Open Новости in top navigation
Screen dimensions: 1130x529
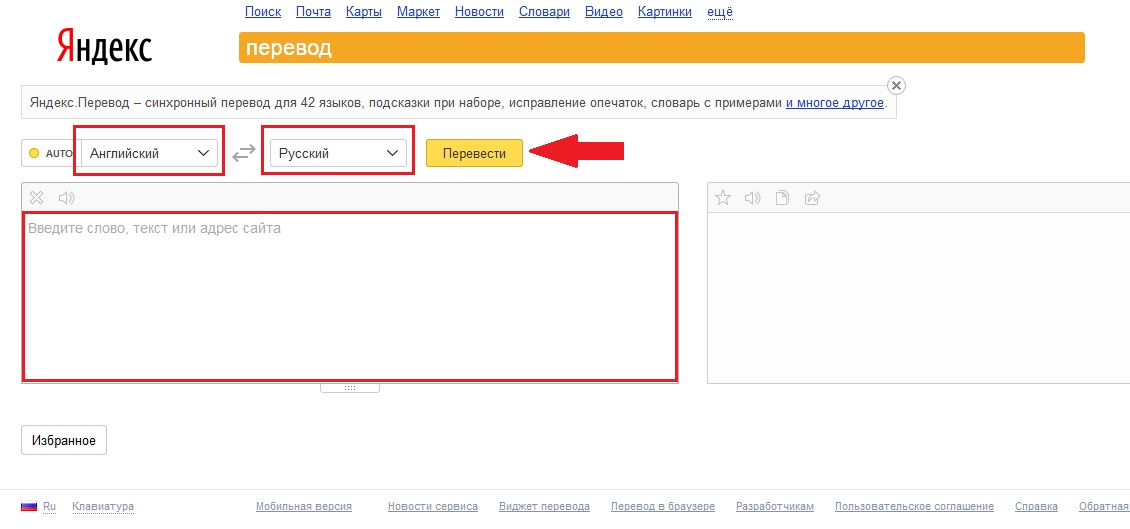tap(479, 12)
